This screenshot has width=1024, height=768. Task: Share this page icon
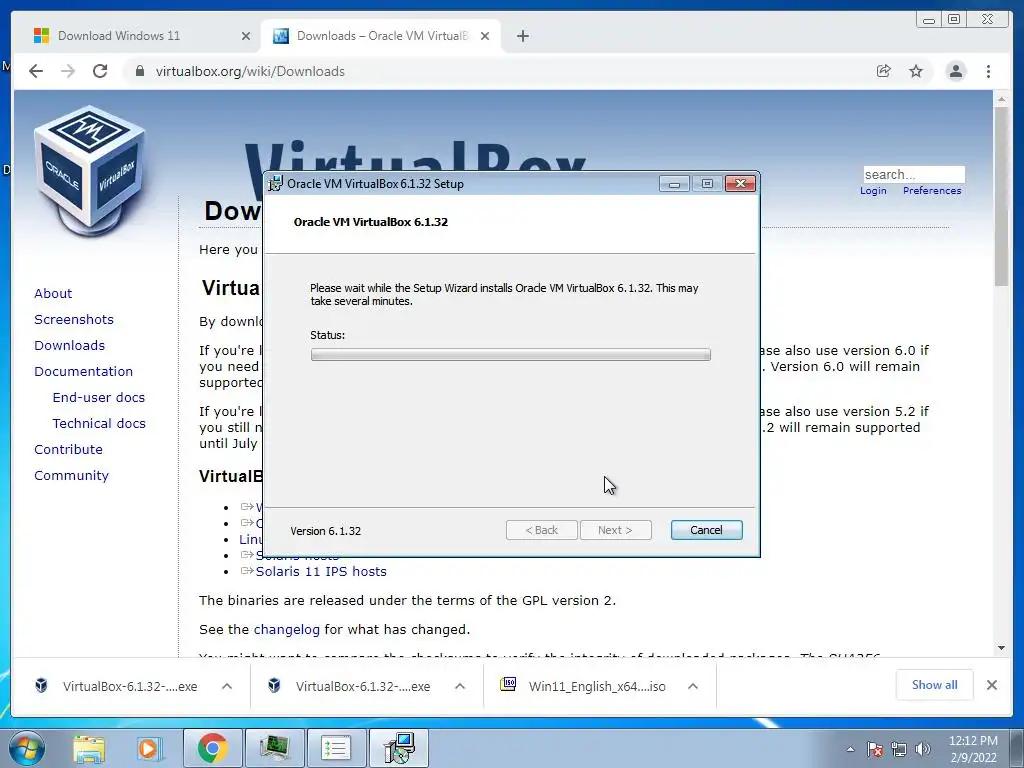click(884, 71)
